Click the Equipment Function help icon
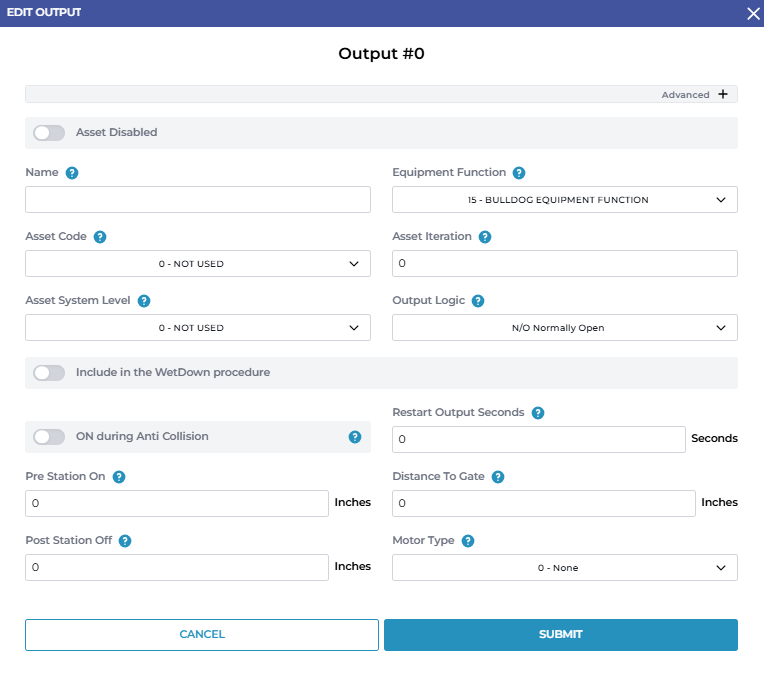The height and width of the screenshot is (686, 764). point(519,173)
